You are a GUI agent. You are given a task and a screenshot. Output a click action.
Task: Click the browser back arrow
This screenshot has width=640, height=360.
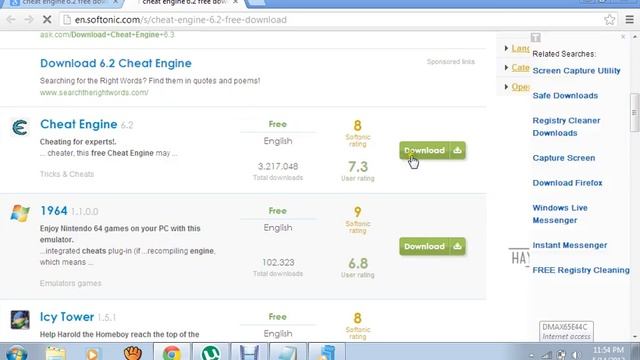[11, 20]
